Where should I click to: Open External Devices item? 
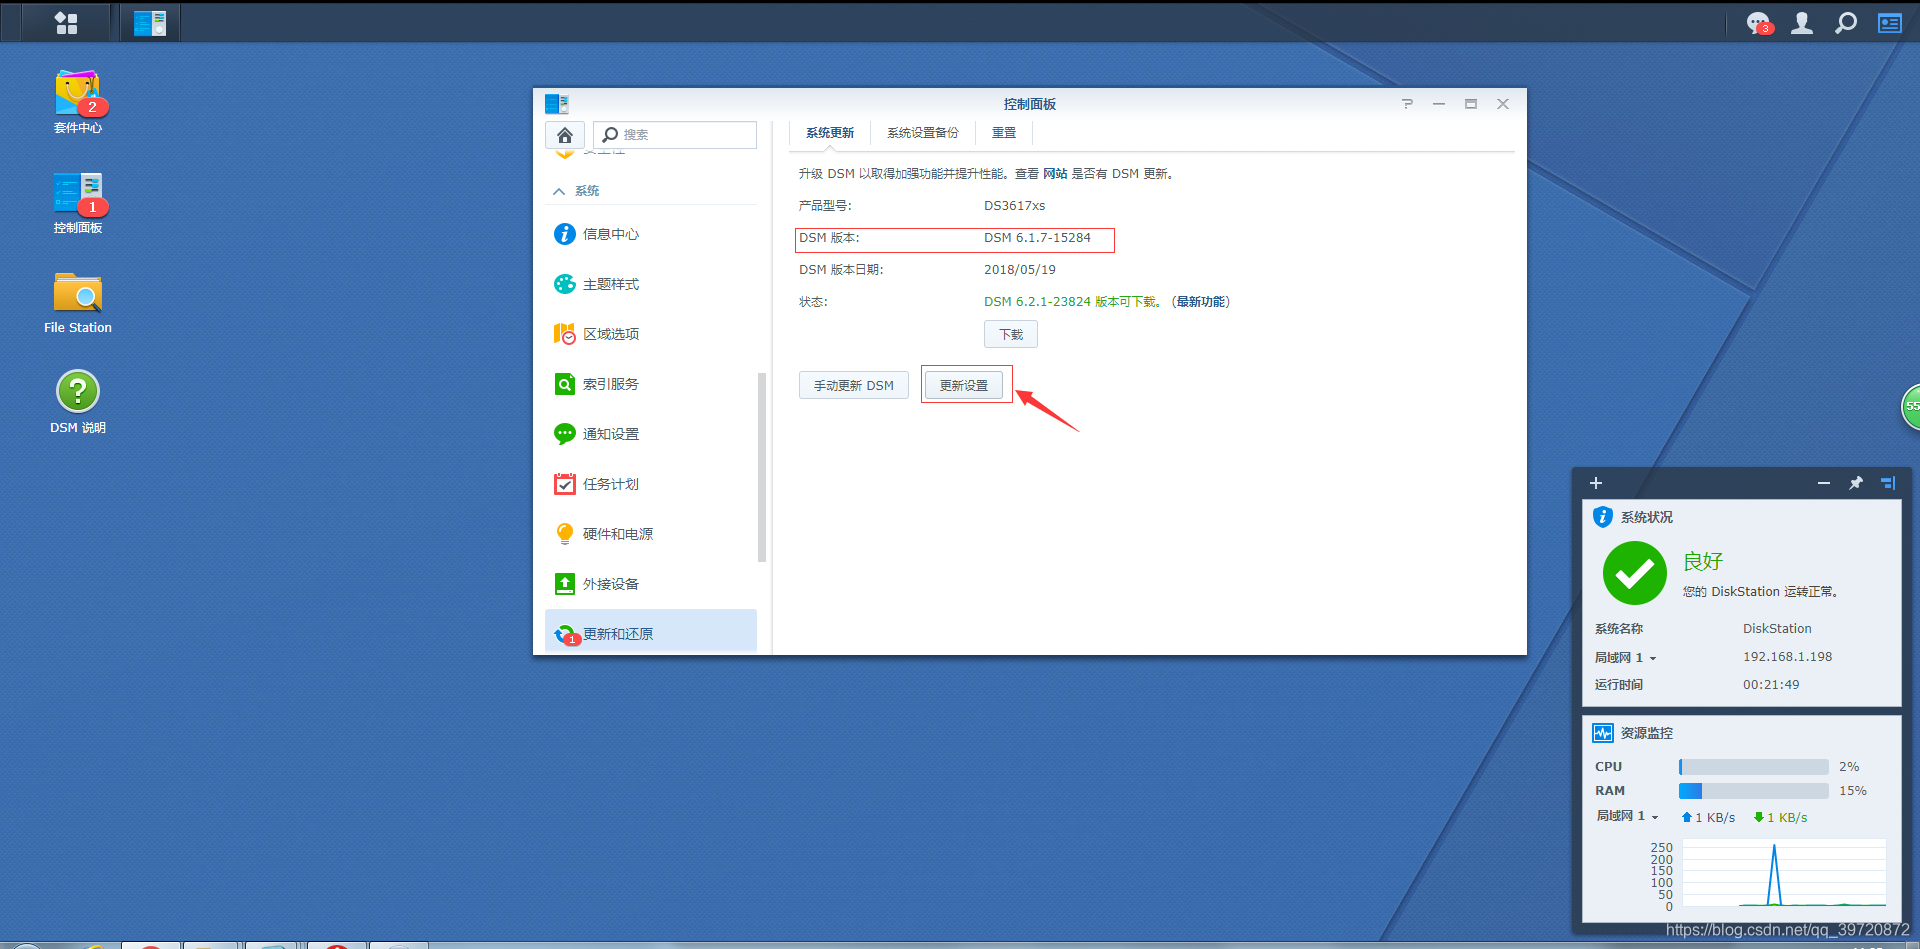[650, 584]
